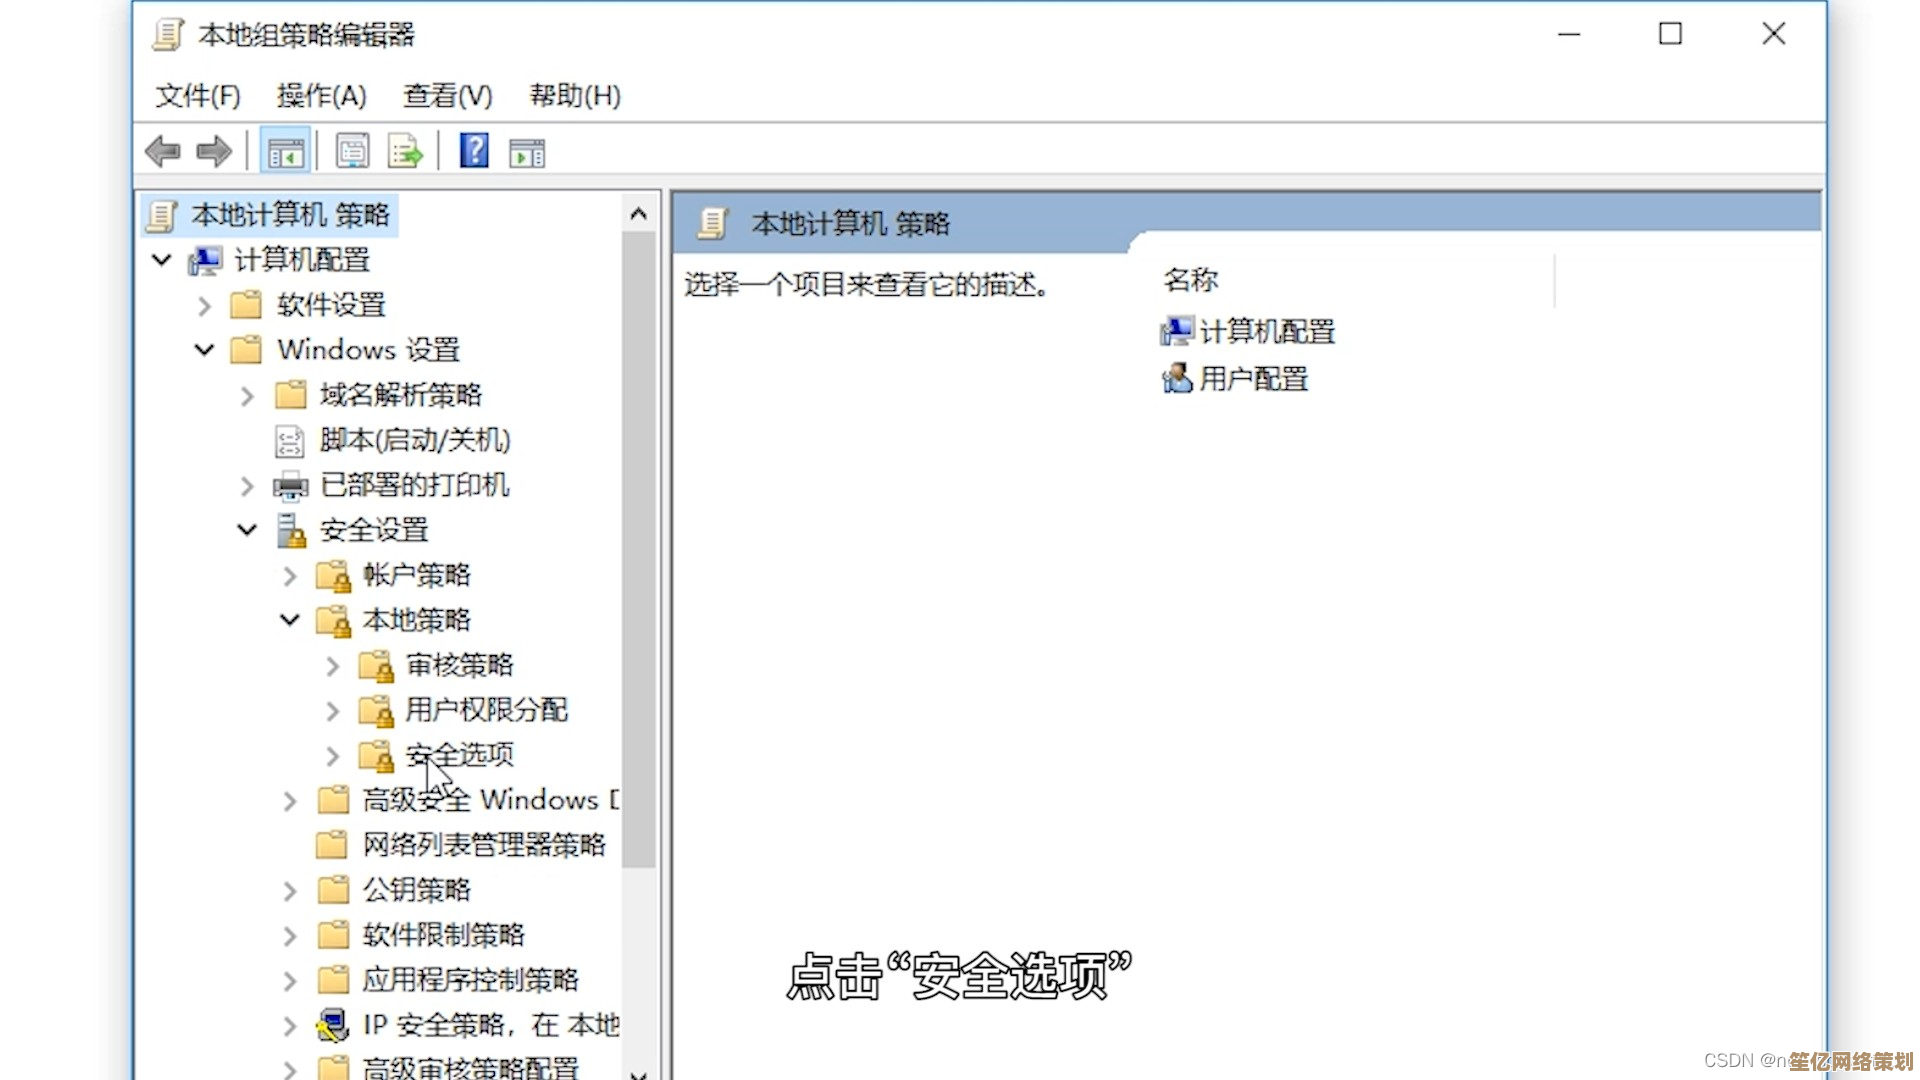Viewport: 1920px width, 1080px height.
Task: Select 已部署的打印机 printer icon in tree
Action: [x=291, y=486]
